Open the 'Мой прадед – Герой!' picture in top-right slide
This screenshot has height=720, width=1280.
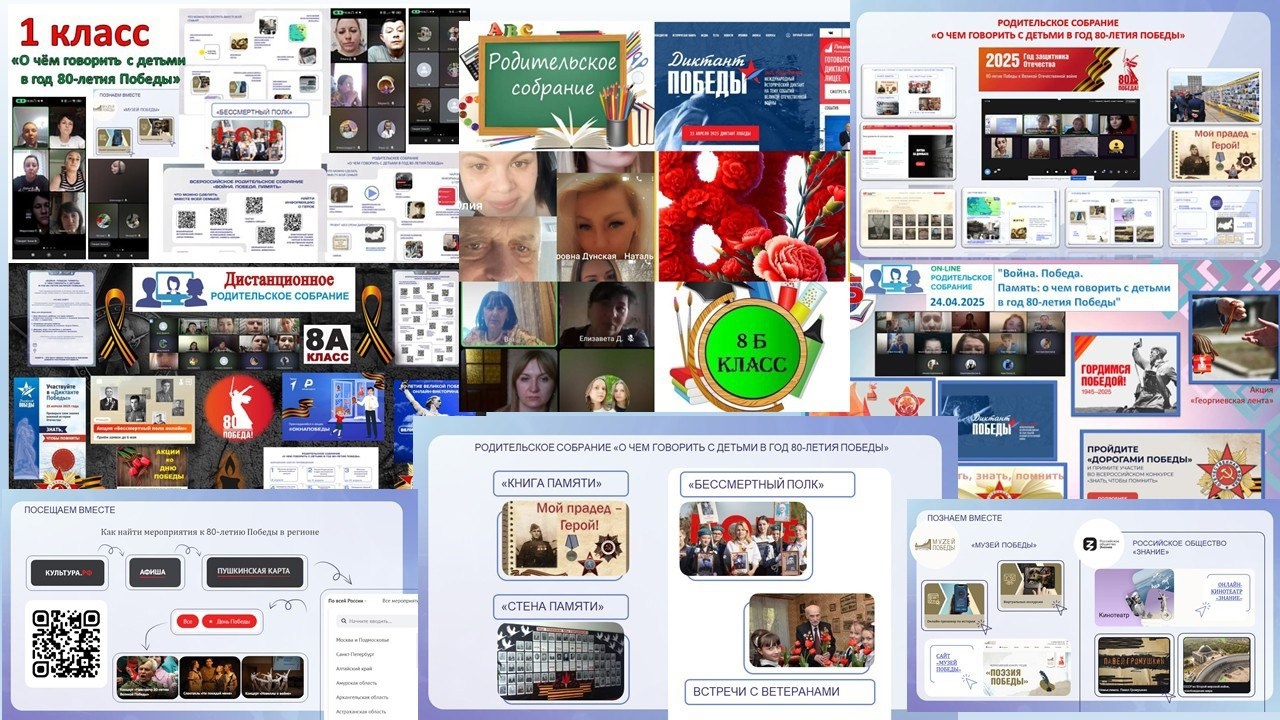pyautogui.click(x=1215, y=155)
